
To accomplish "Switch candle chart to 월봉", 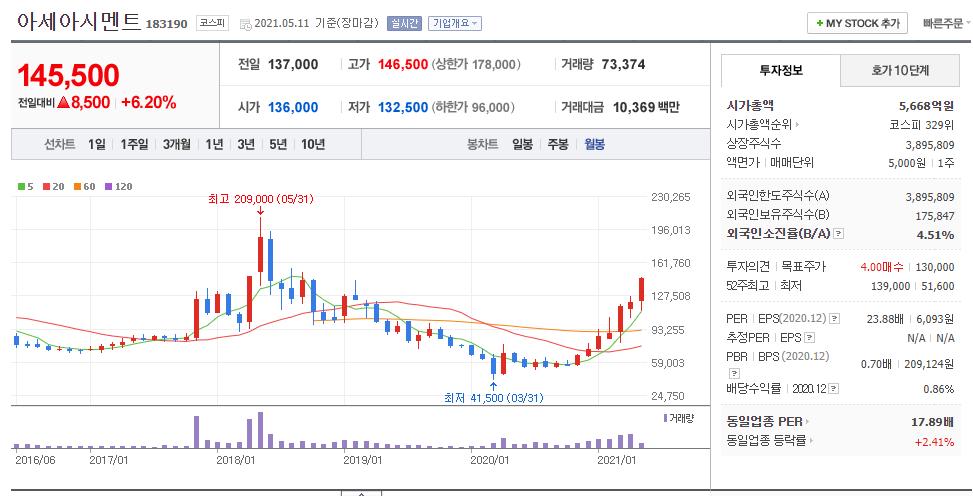I will point(594,144).
